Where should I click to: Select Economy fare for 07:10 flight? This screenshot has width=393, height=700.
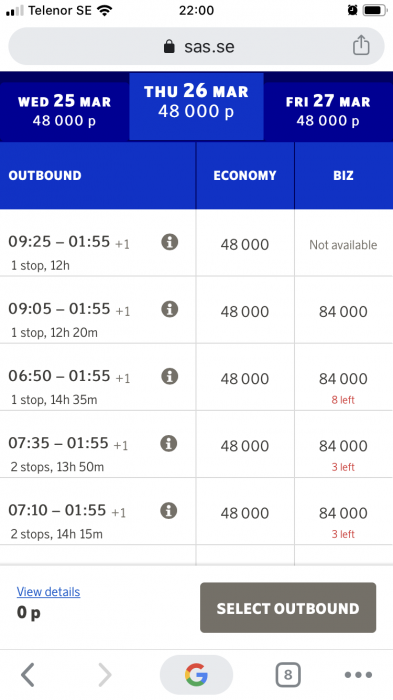(x=245, y=513)
